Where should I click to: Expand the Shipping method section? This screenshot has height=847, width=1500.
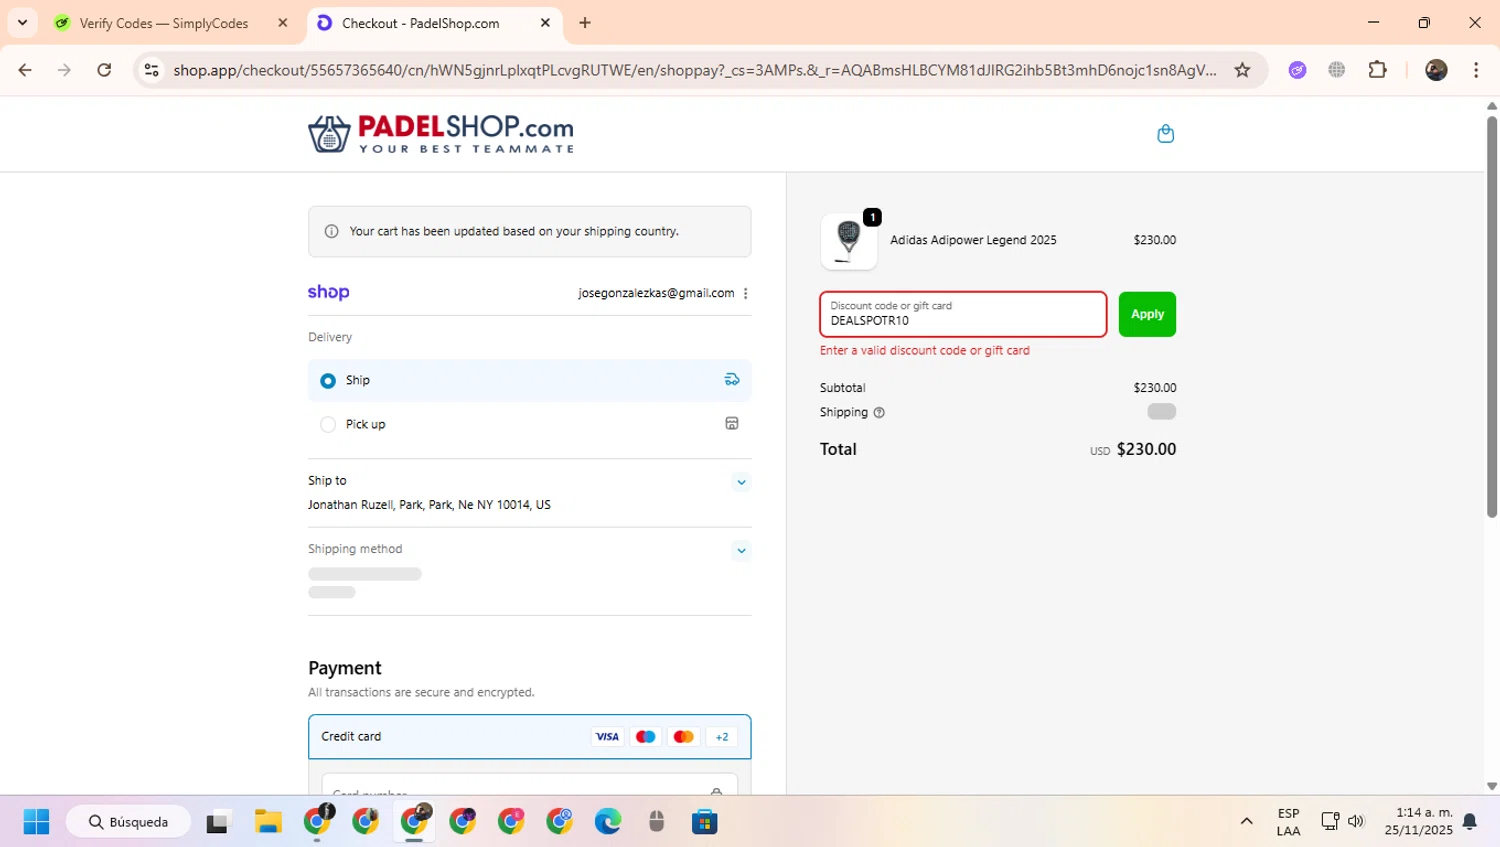point(741,550)
